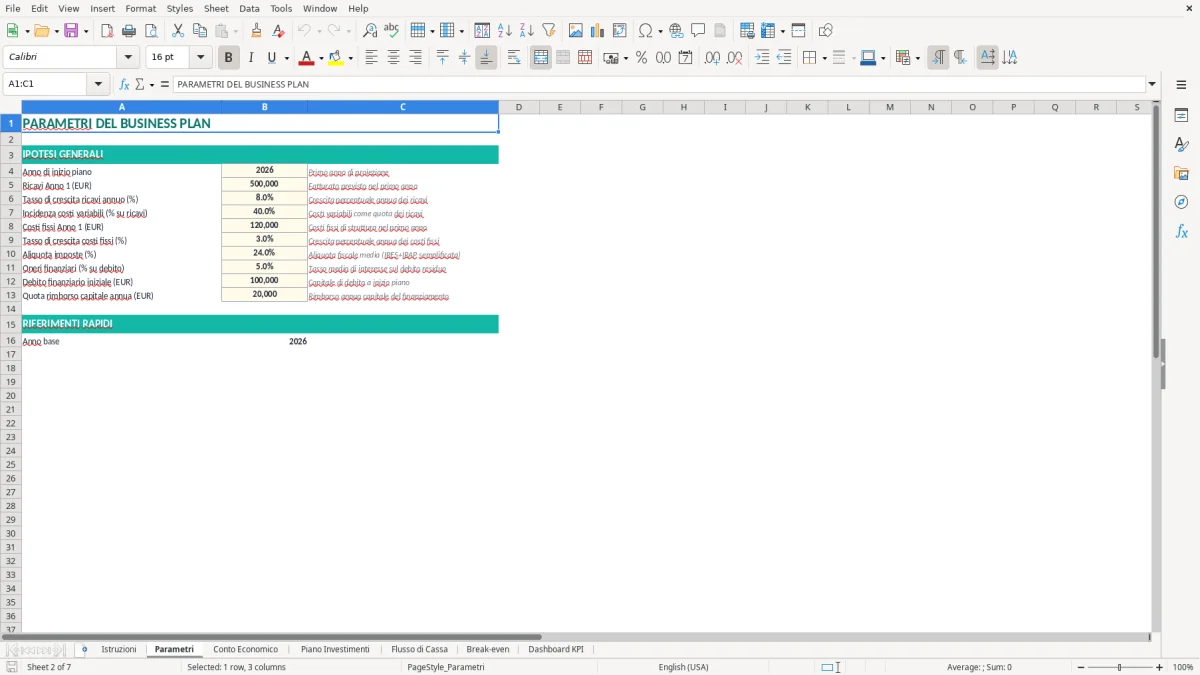
Task: Click the Add Decimal Place icon
Action: pyautogui.click(x=712, y=58)
